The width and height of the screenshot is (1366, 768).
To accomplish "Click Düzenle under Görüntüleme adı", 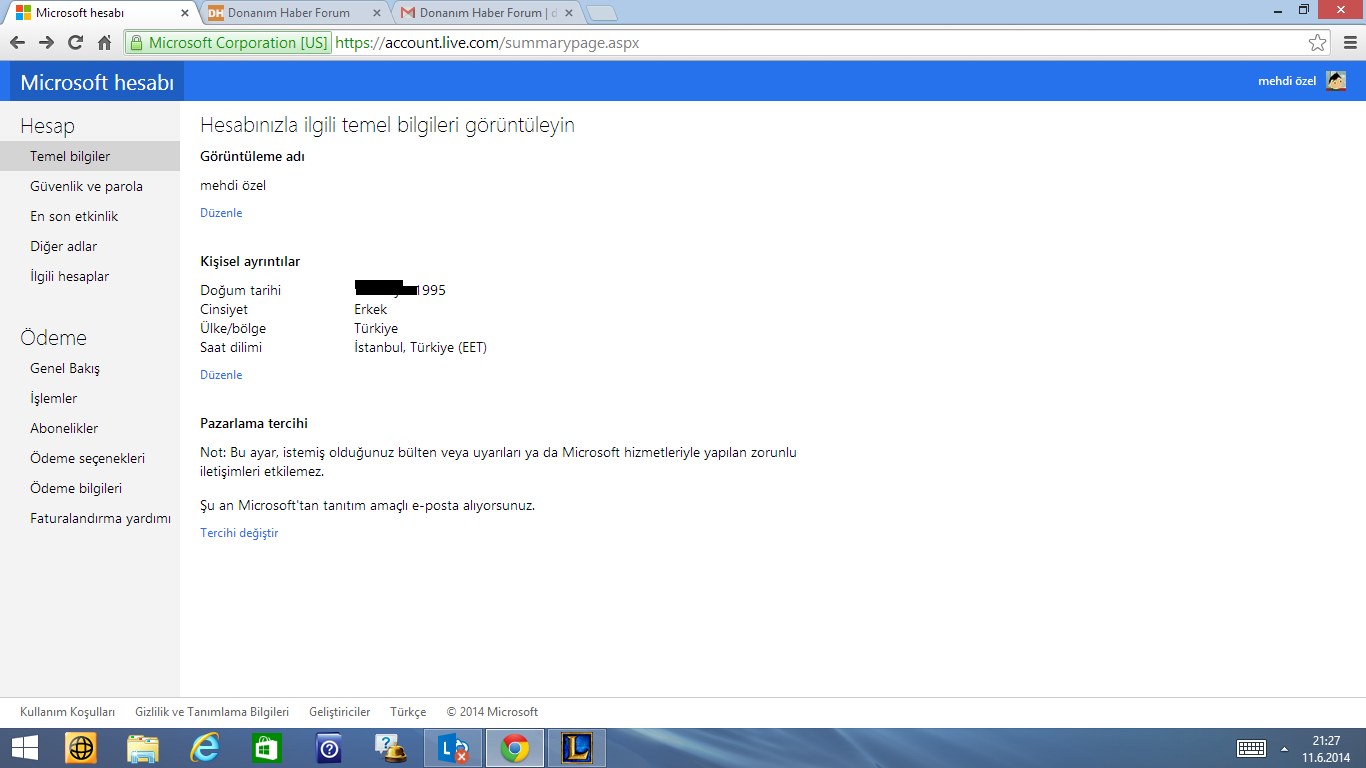I will pyautogui.click(x=221, y=213).
